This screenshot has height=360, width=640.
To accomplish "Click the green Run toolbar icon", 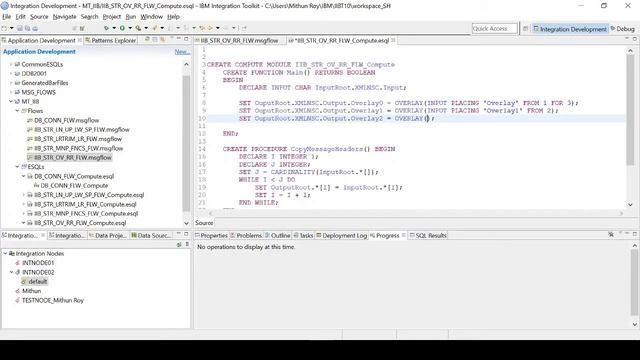I will [x=122, y=28].
